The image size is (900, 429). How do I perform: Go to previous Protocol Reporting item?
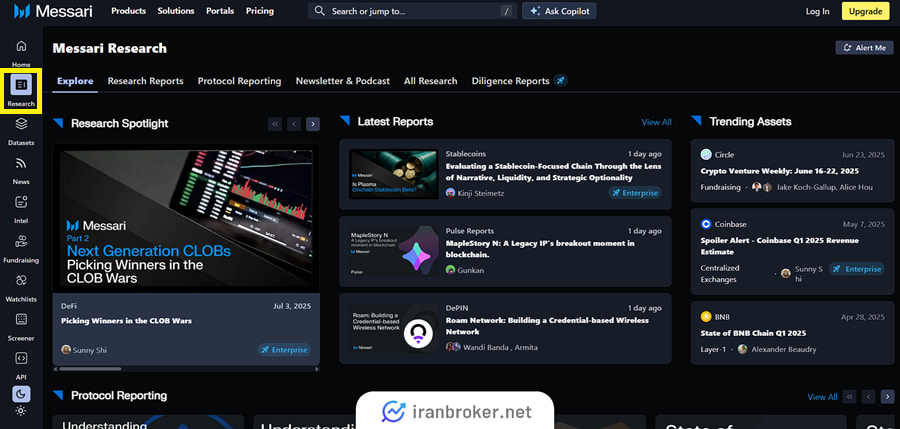[x=868, y=396]
